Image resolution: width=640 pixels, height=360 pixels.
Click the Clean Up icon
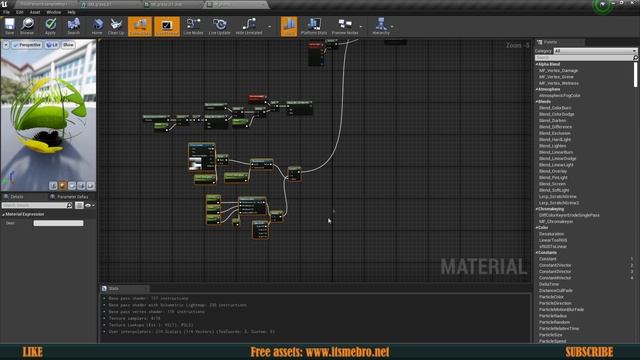click(116, 26)
